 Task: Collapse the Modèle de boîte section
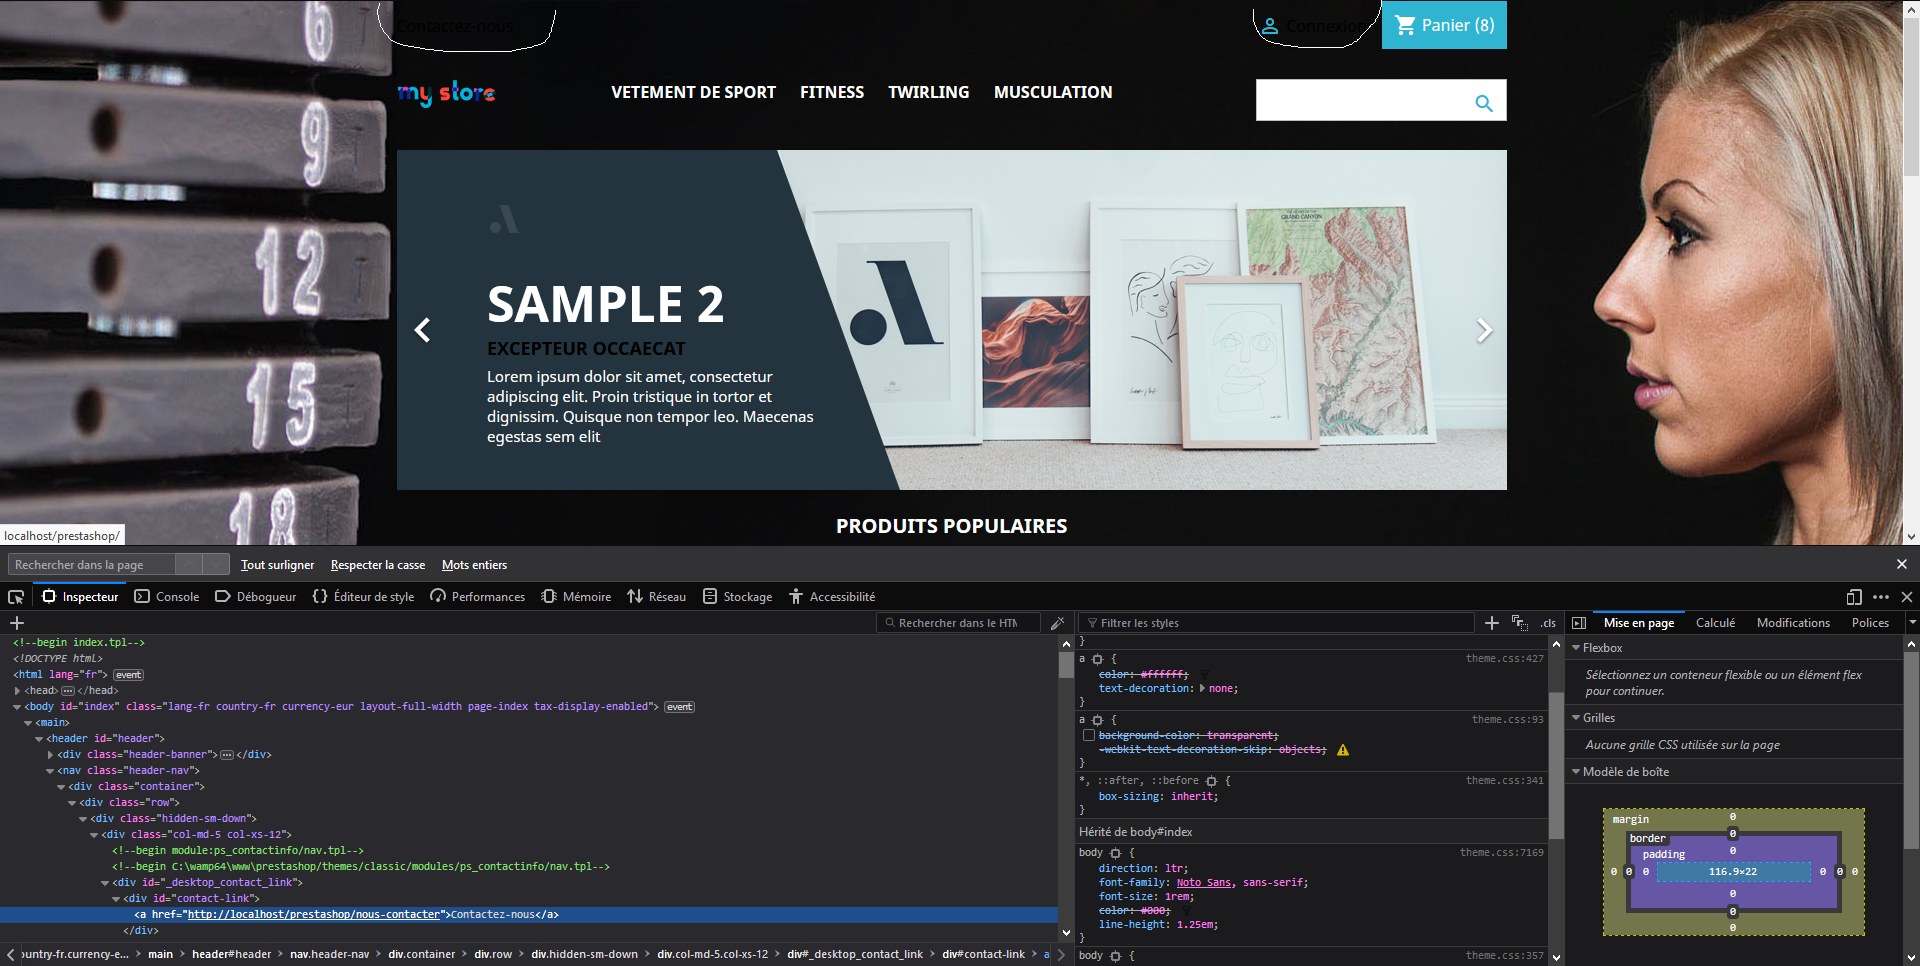[1576, 772]
